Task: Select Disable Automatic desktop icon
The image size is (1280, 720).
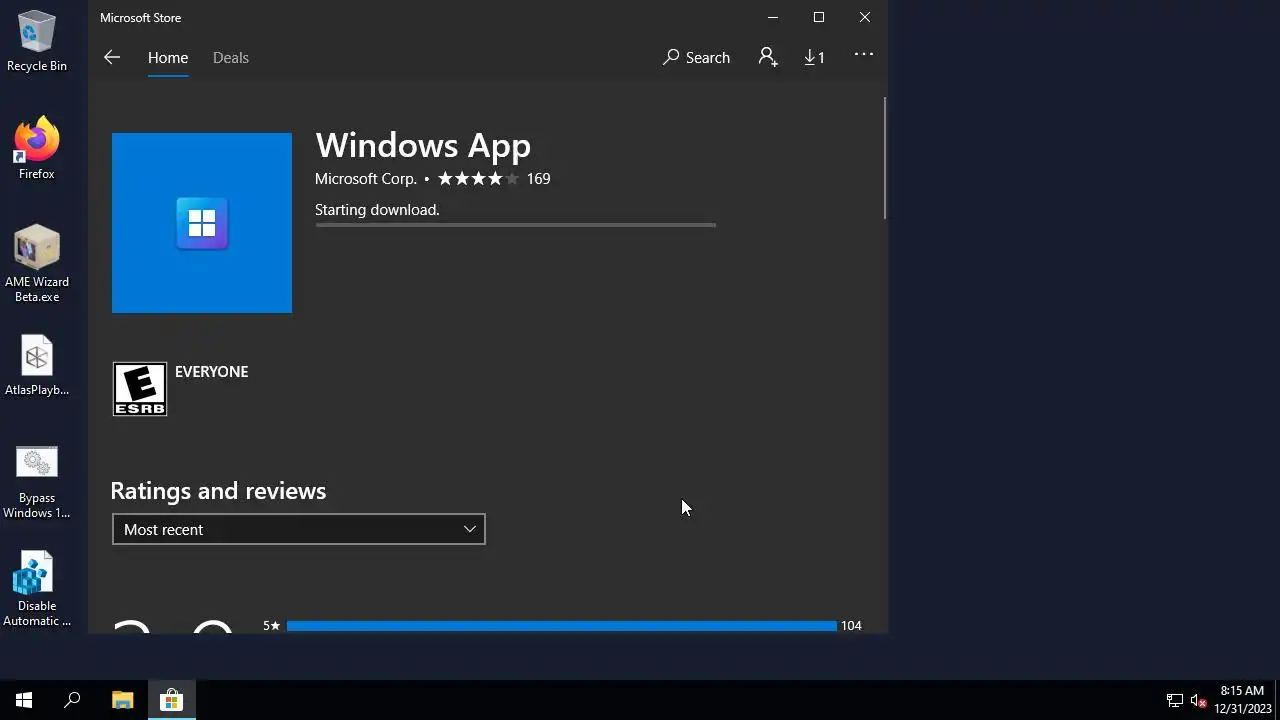Action: [37, 590]
